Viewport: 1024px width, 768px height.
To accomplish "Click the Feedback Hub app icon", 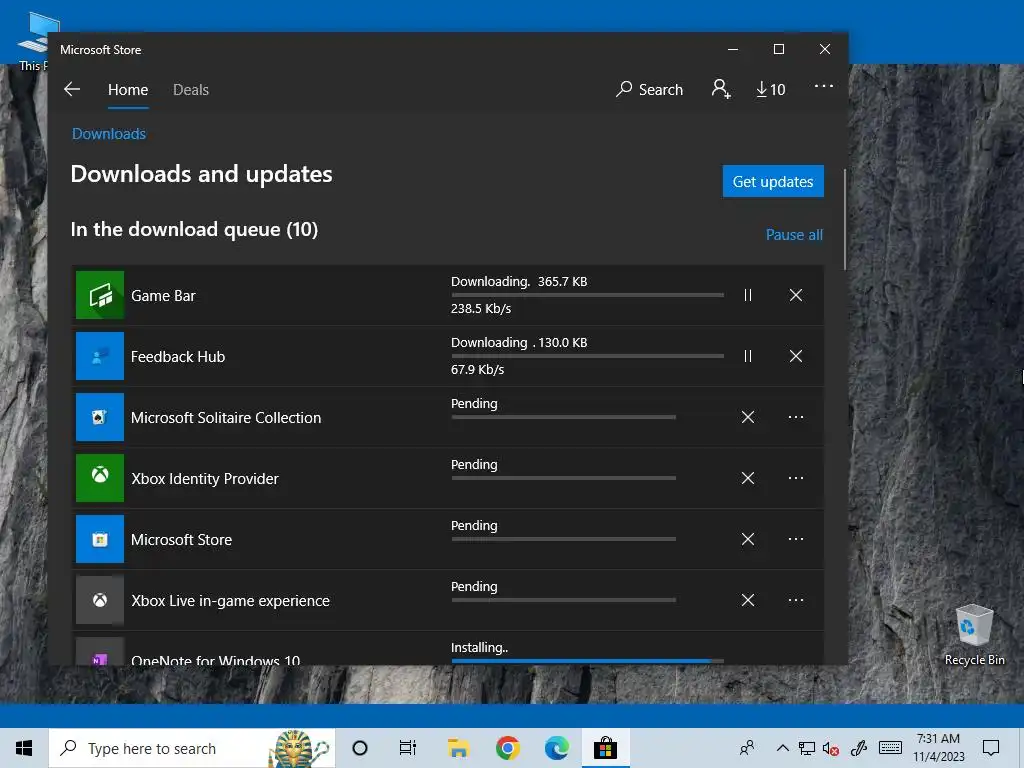I will [x=100, y=356].
